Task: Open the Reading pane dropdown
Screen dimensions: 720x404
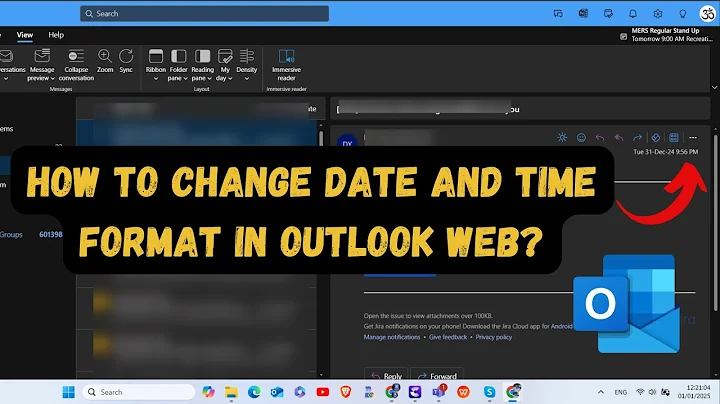Action: coord(202,65)
